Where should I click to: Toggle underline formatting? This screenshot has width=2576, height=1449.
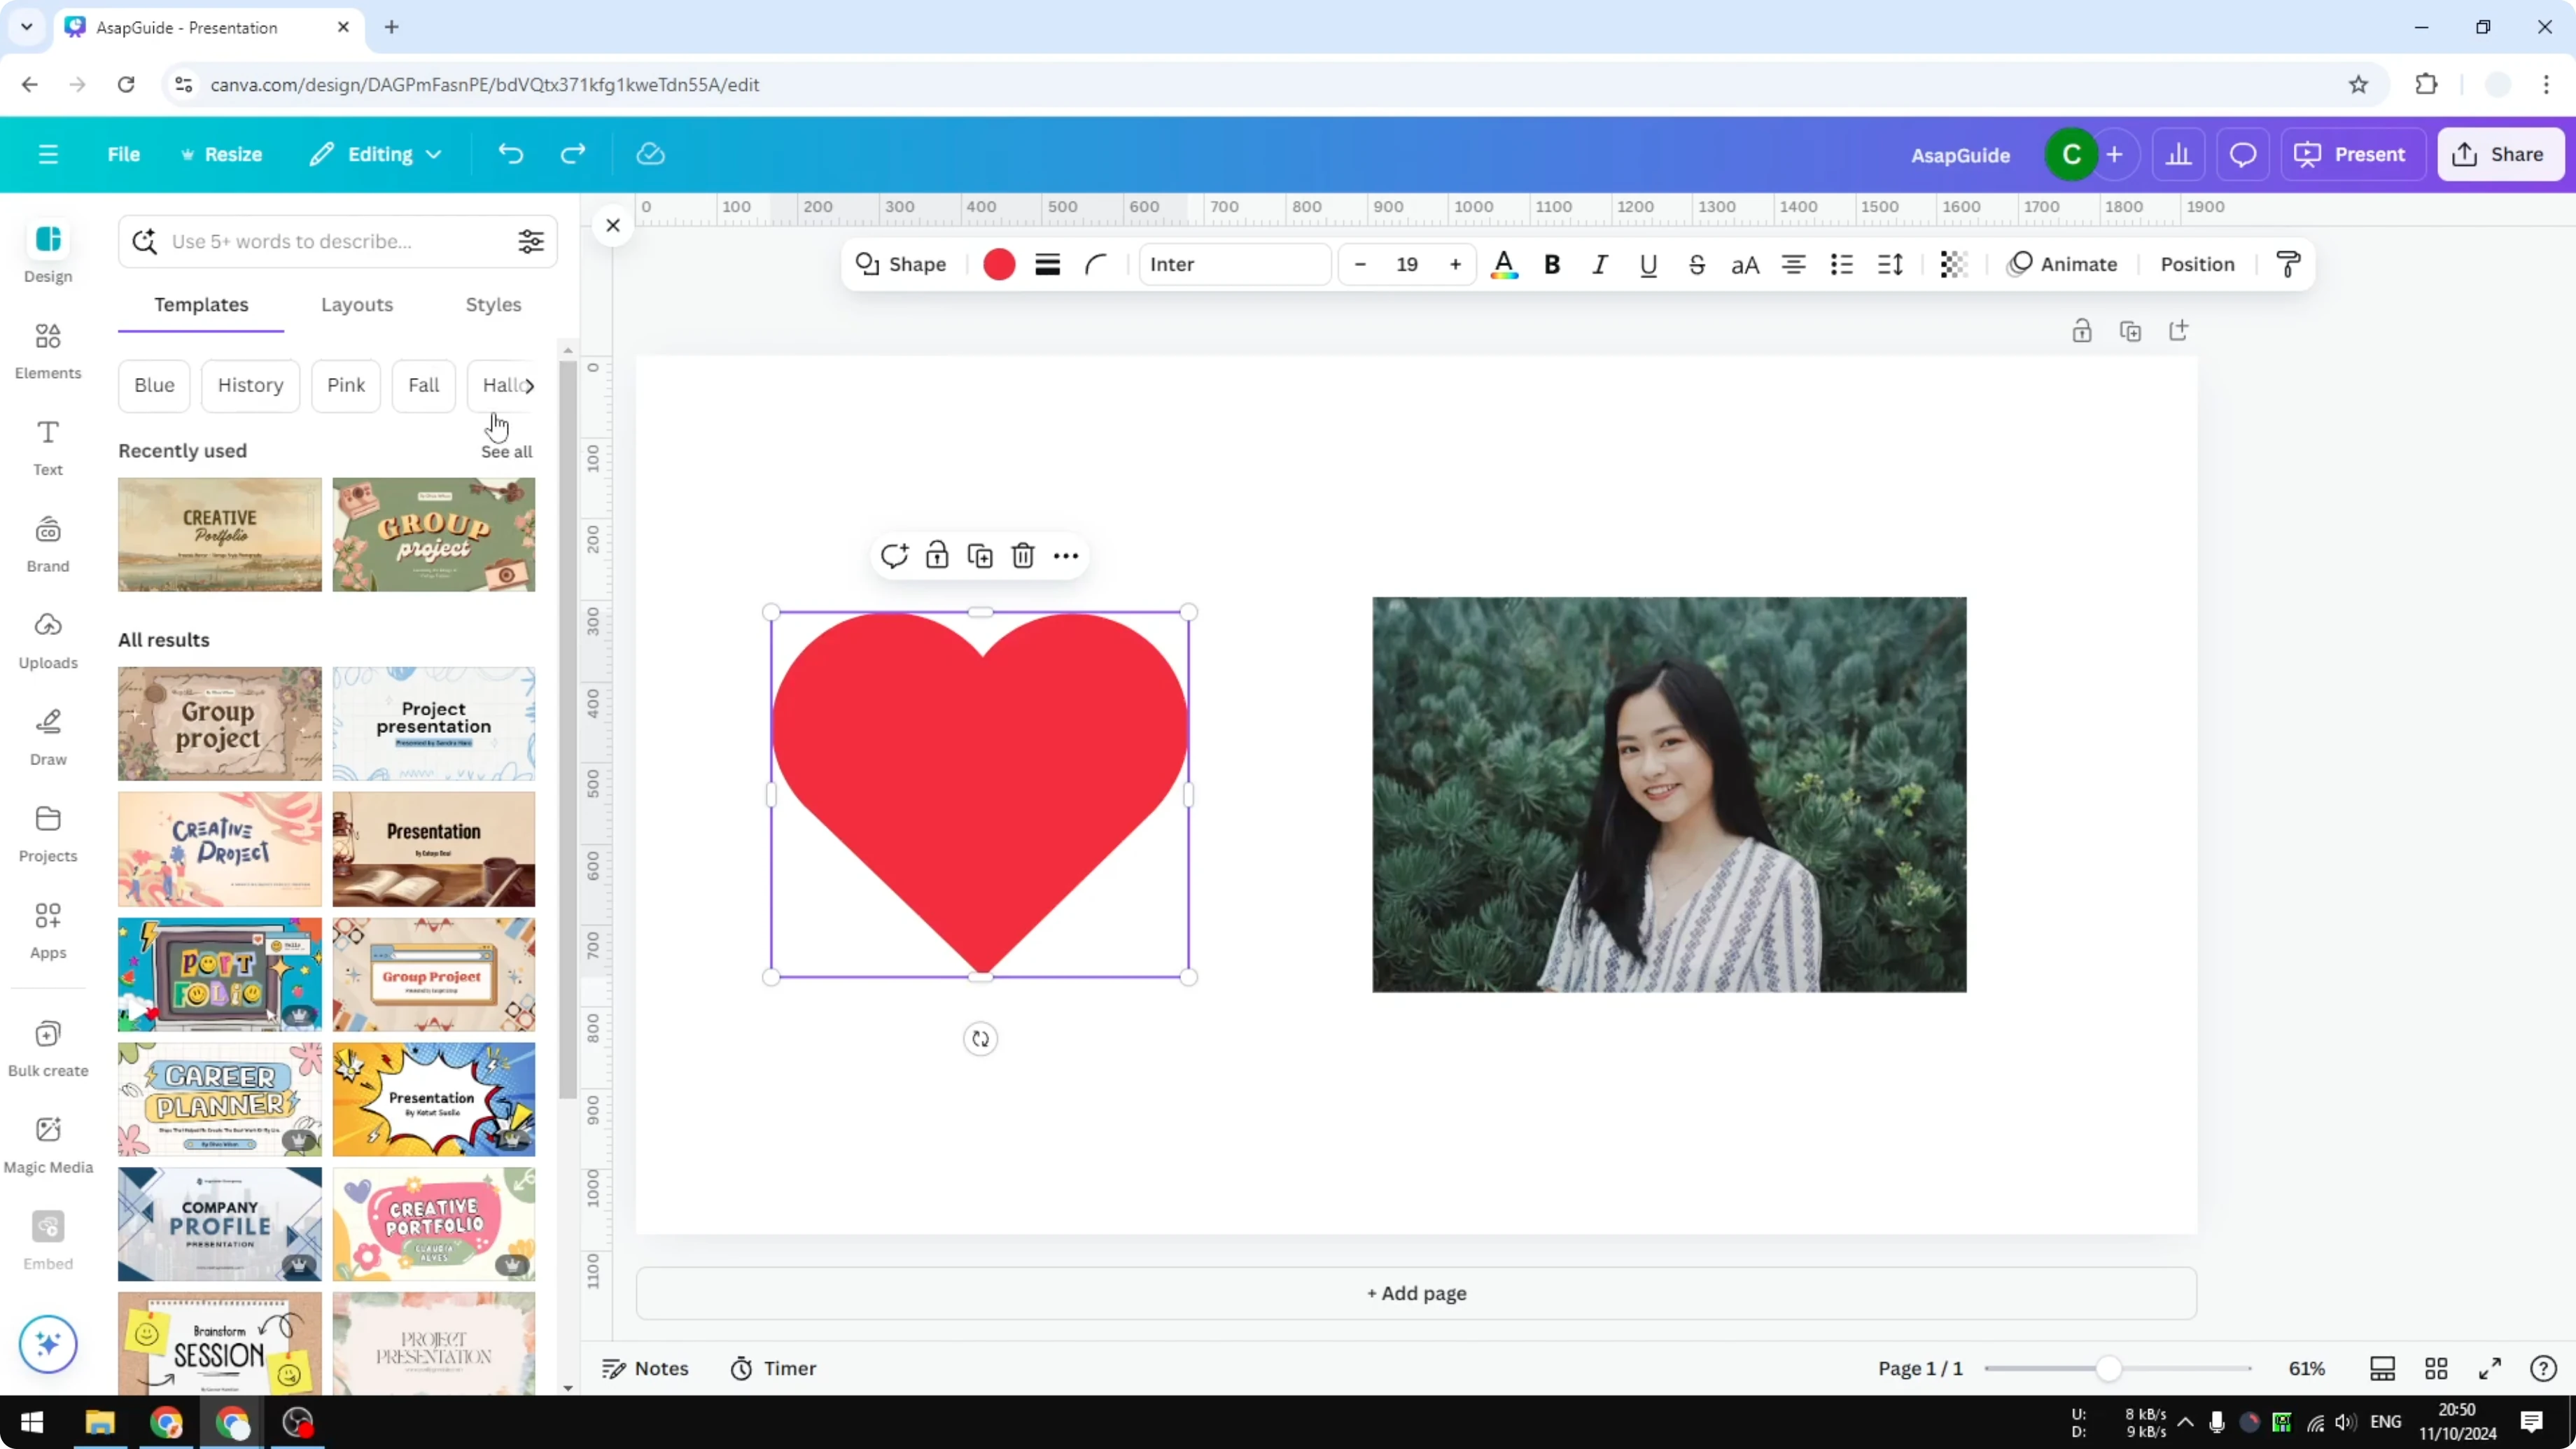tap(1648, 264)
